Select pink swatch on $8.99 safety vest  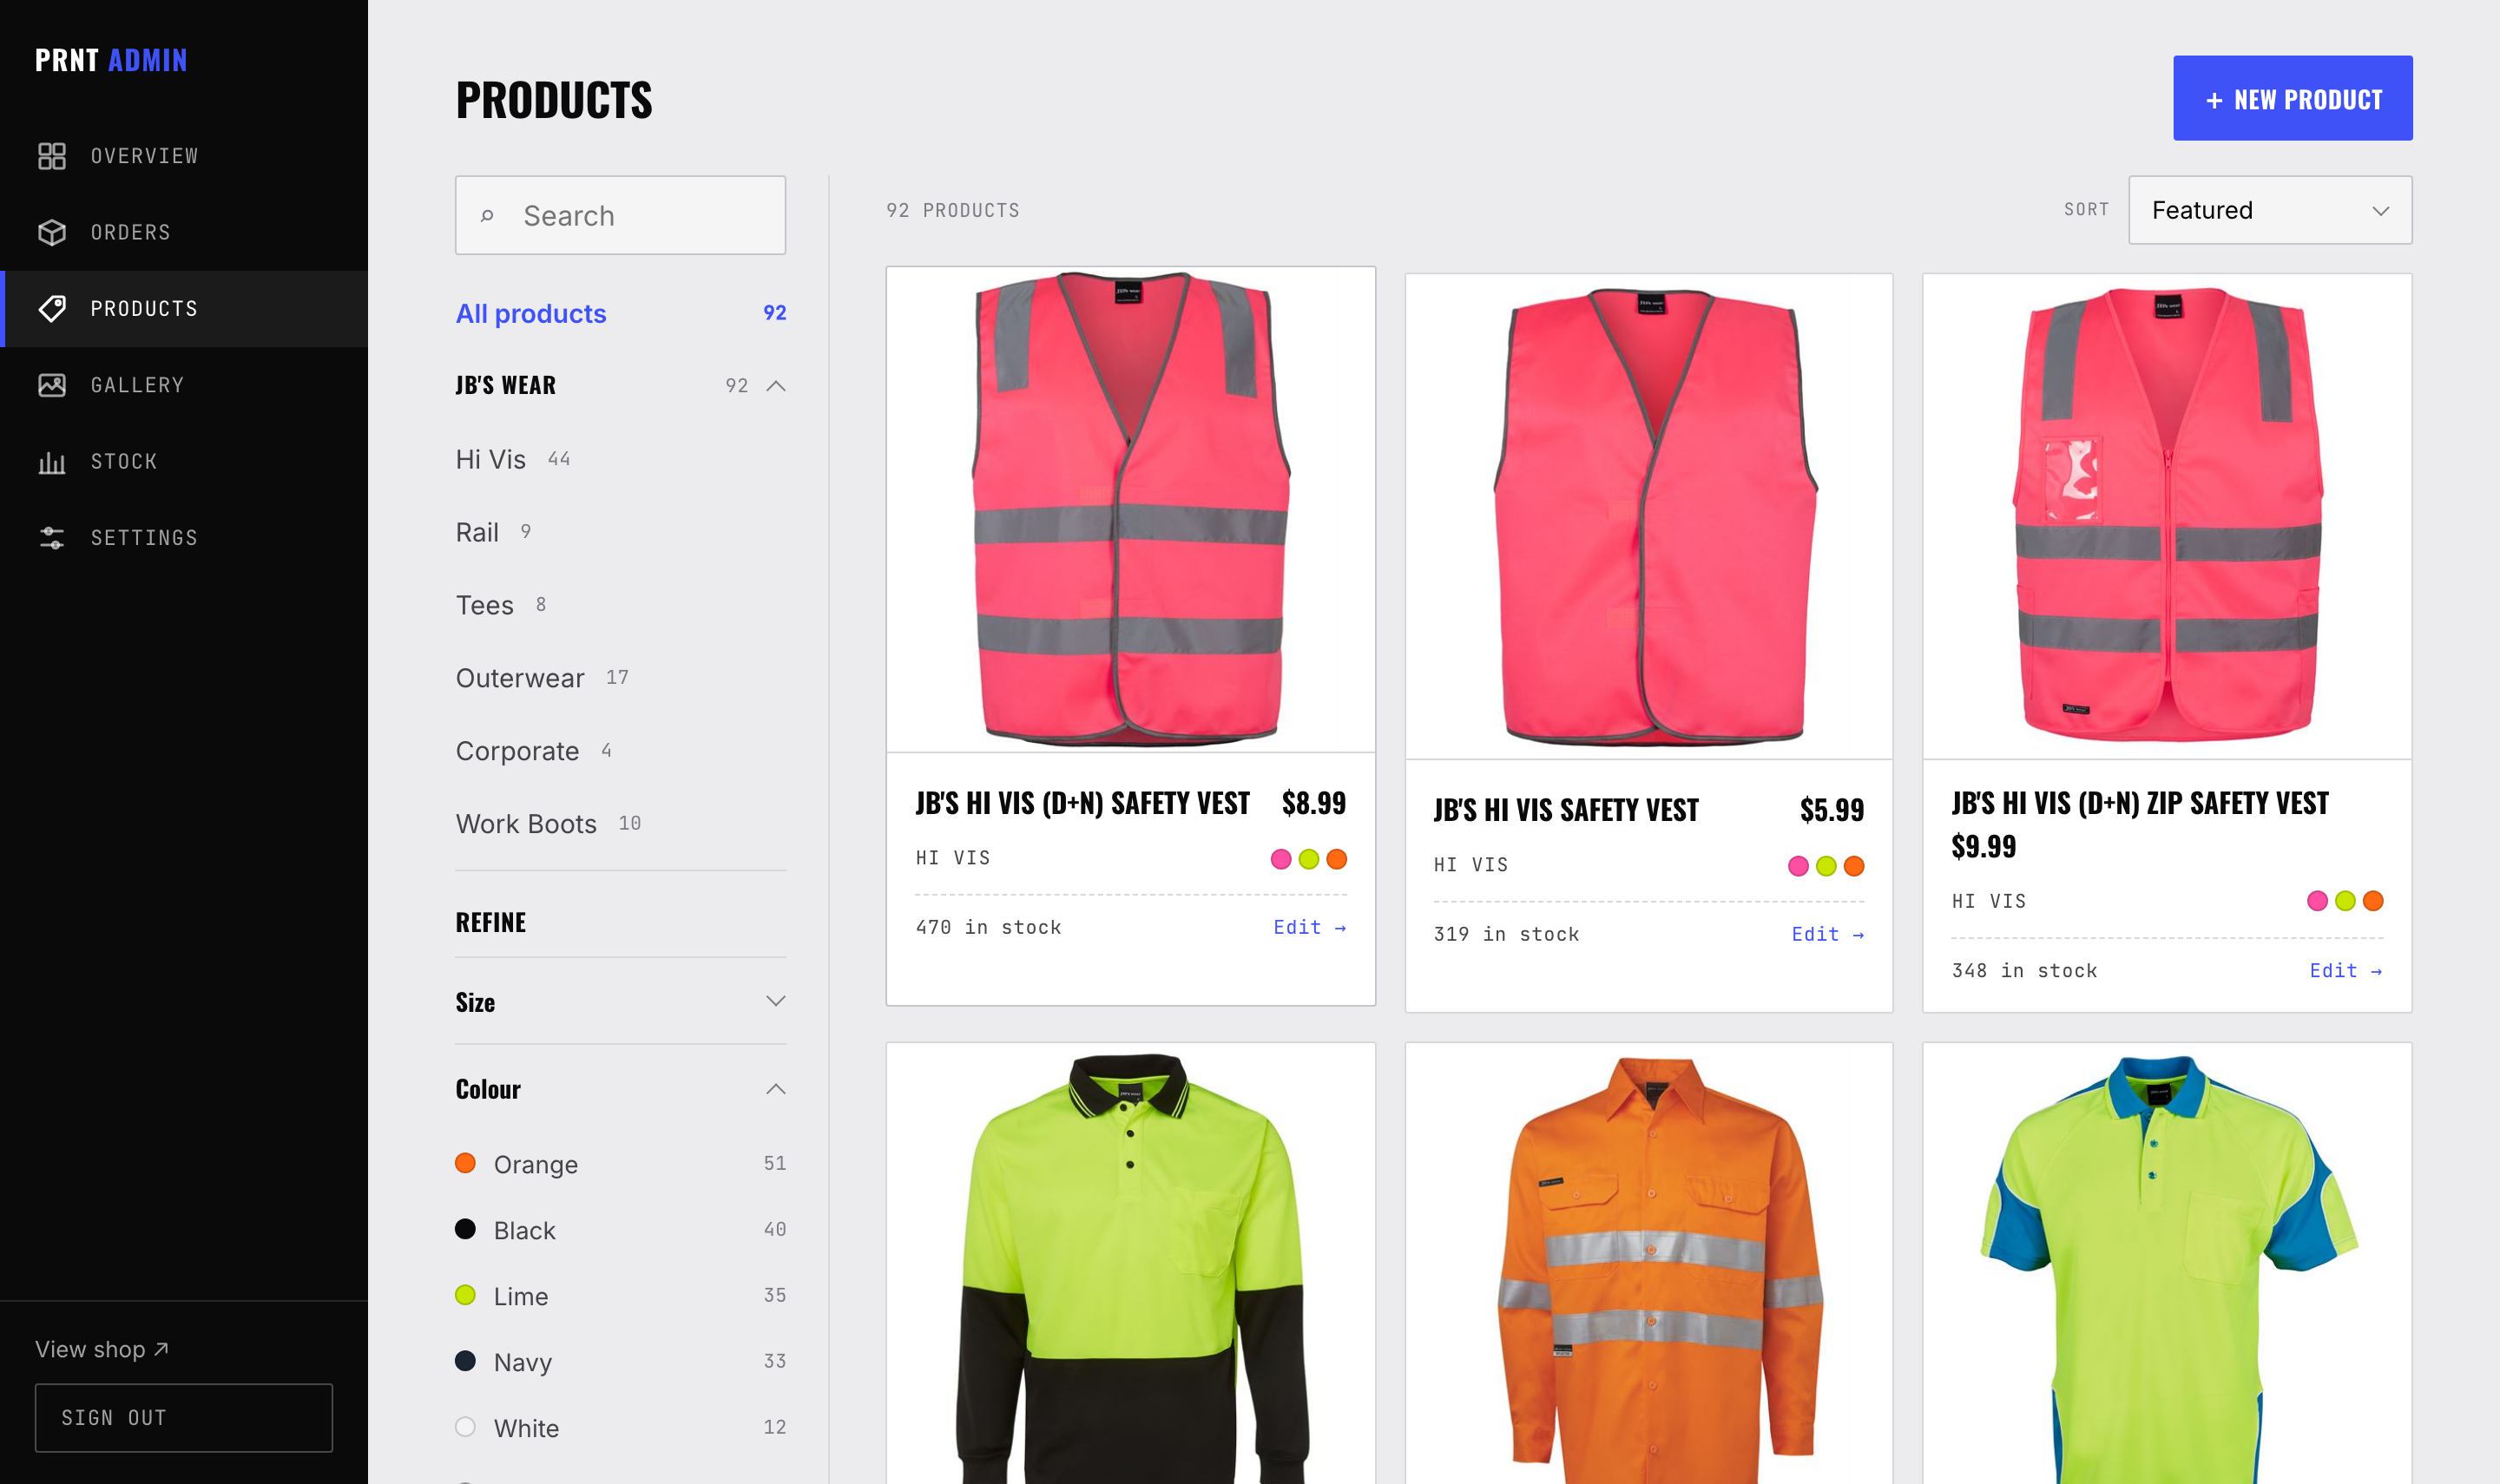[1281, 859]
